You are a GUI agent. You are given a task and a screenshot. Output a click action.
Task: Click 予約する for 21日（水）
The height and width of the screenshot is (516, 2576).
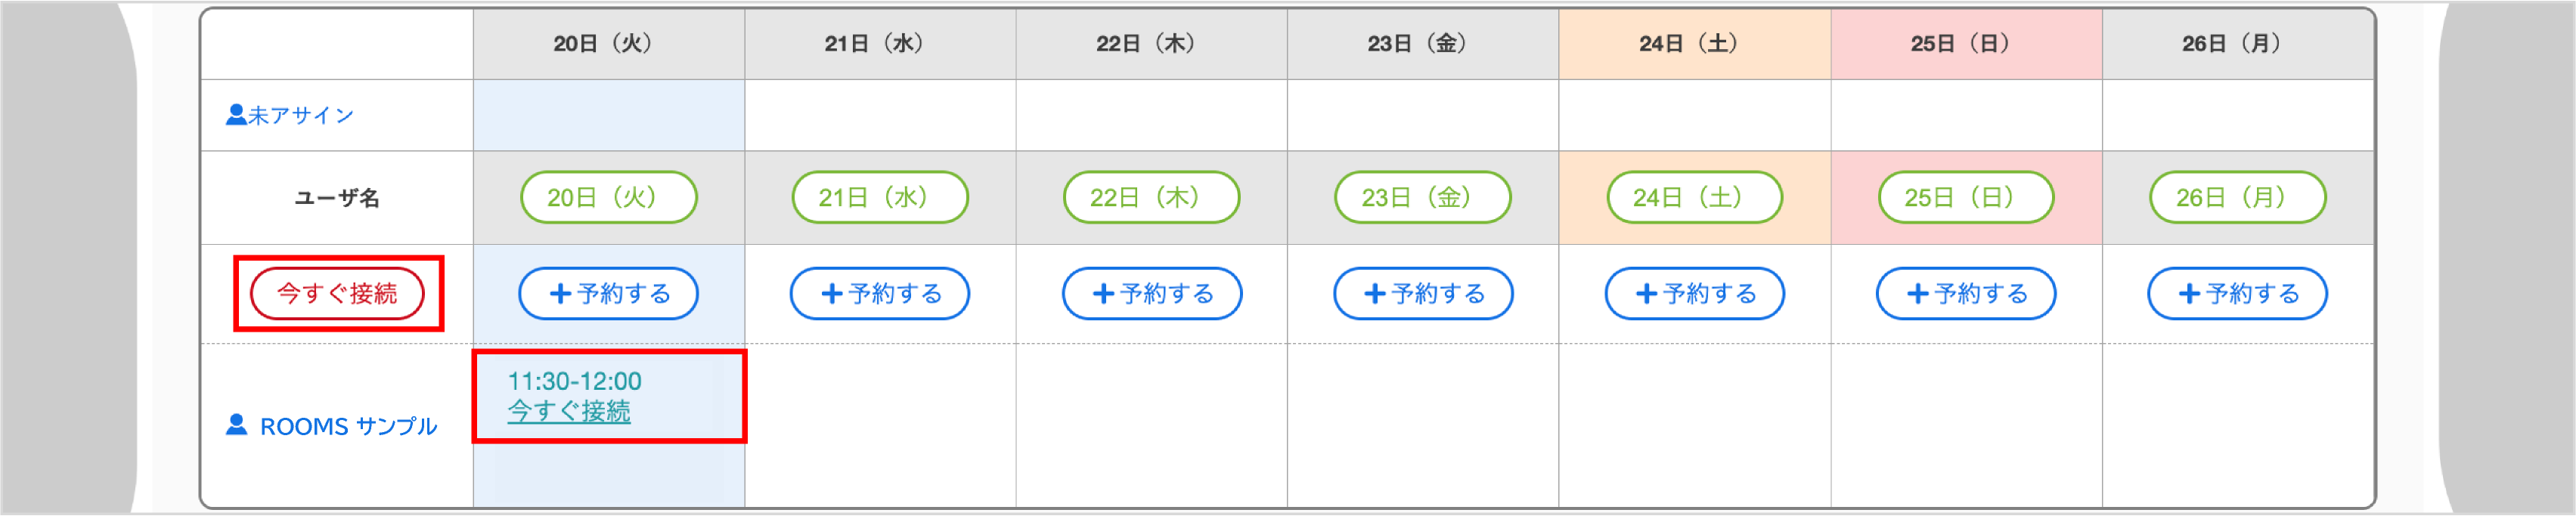[879, 293]
